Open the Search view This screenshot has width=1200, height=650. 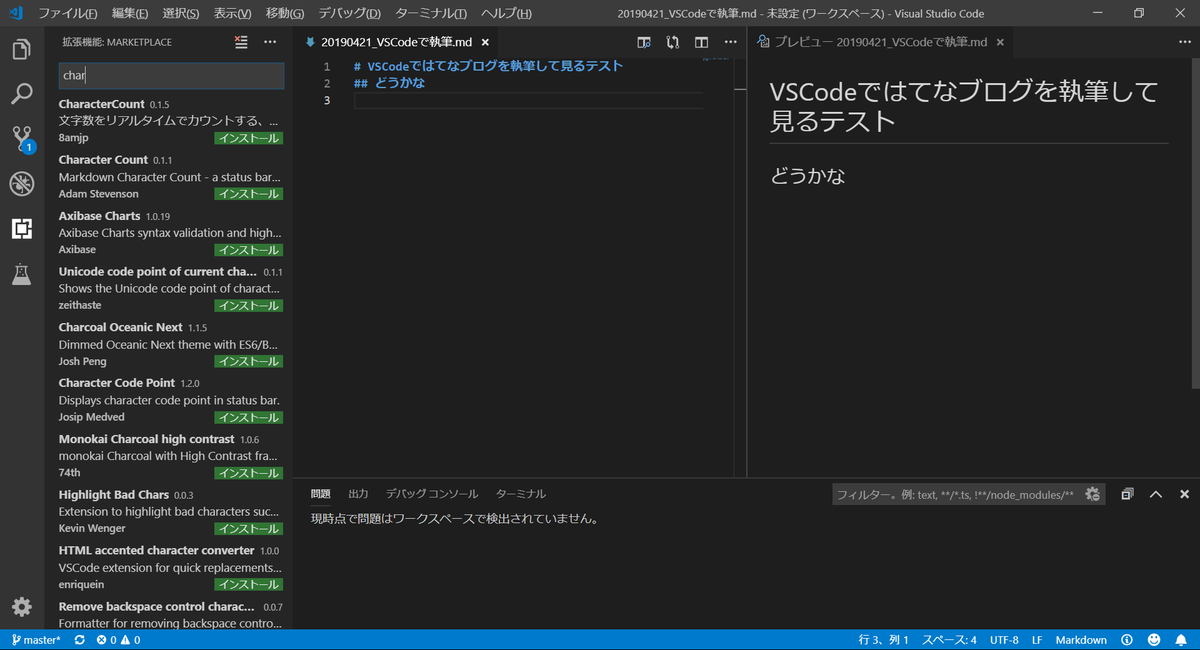tap(22, 93)
